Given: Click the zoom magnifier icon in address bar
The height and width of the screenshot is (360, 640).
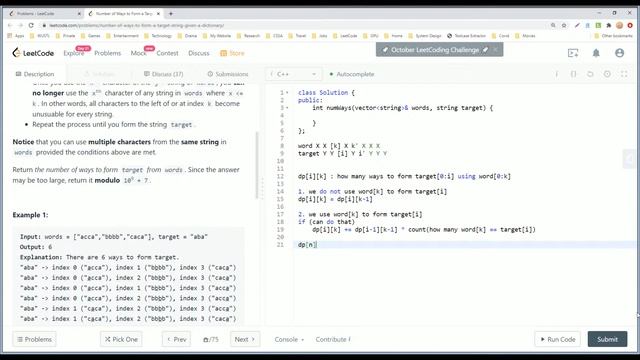Looking at the screenshot, I should pyautogui.click(x=553, y=25).
